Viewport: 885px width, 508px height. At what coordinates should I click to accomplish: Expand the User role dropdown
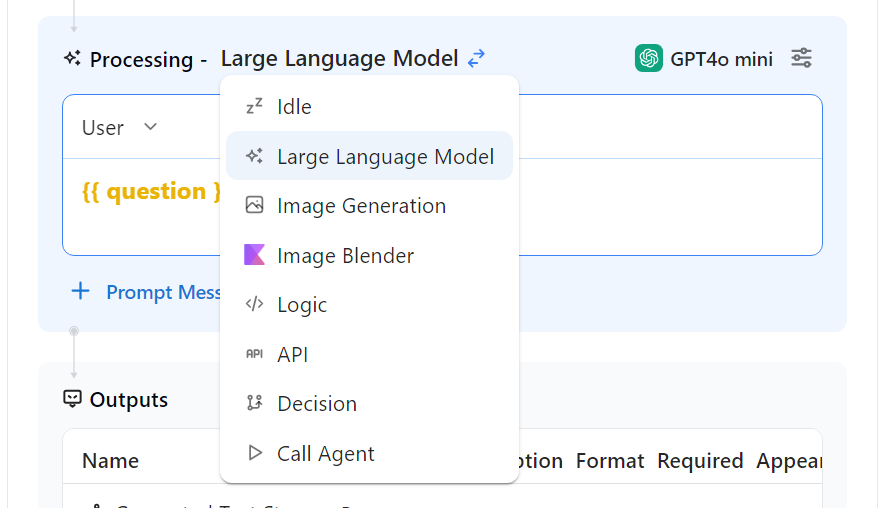click(x=120, y=128)
